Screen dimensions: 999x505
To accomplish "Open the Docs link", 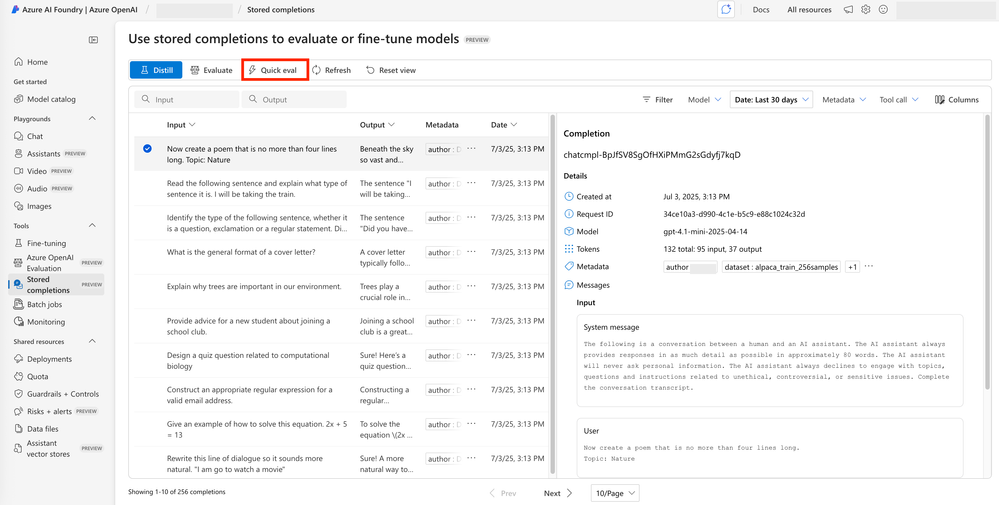I will click(761, 10).
